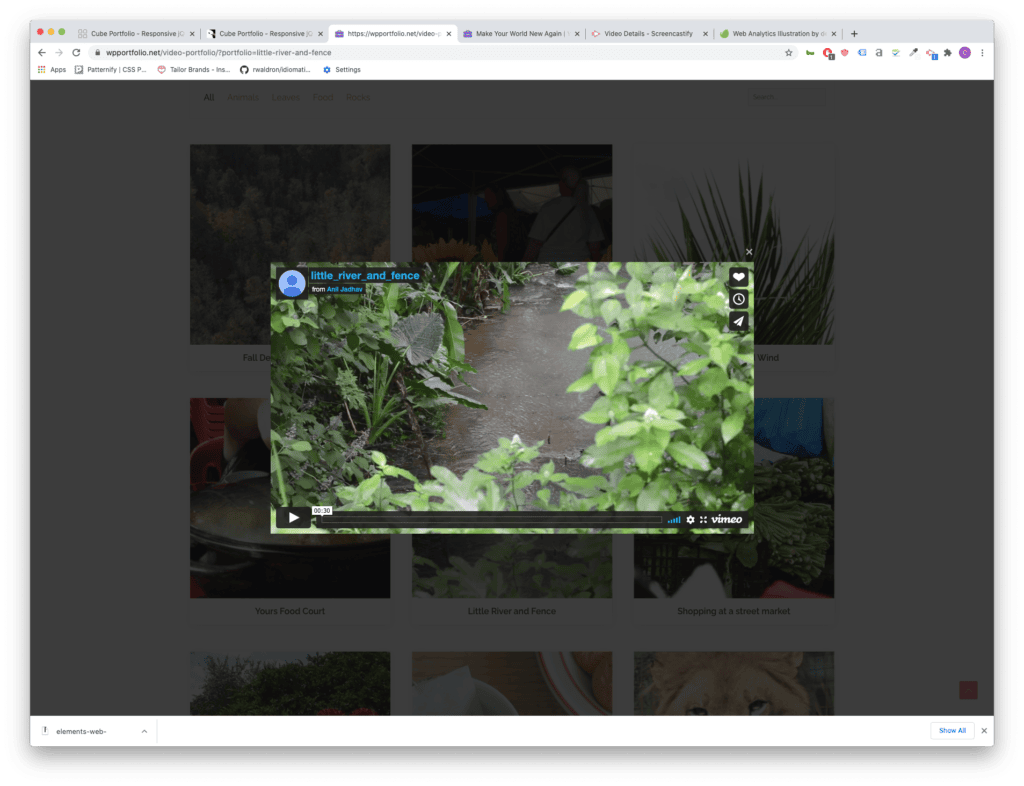The height and width of the screenshot is (786, 1024).
Task: Show all downloads
Action: (x=952, y=731)
